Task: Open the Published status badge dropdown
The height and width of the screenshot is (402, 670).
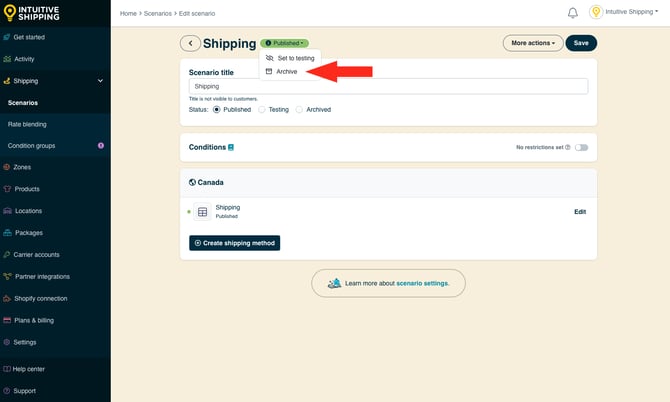Action: [284, 43]
